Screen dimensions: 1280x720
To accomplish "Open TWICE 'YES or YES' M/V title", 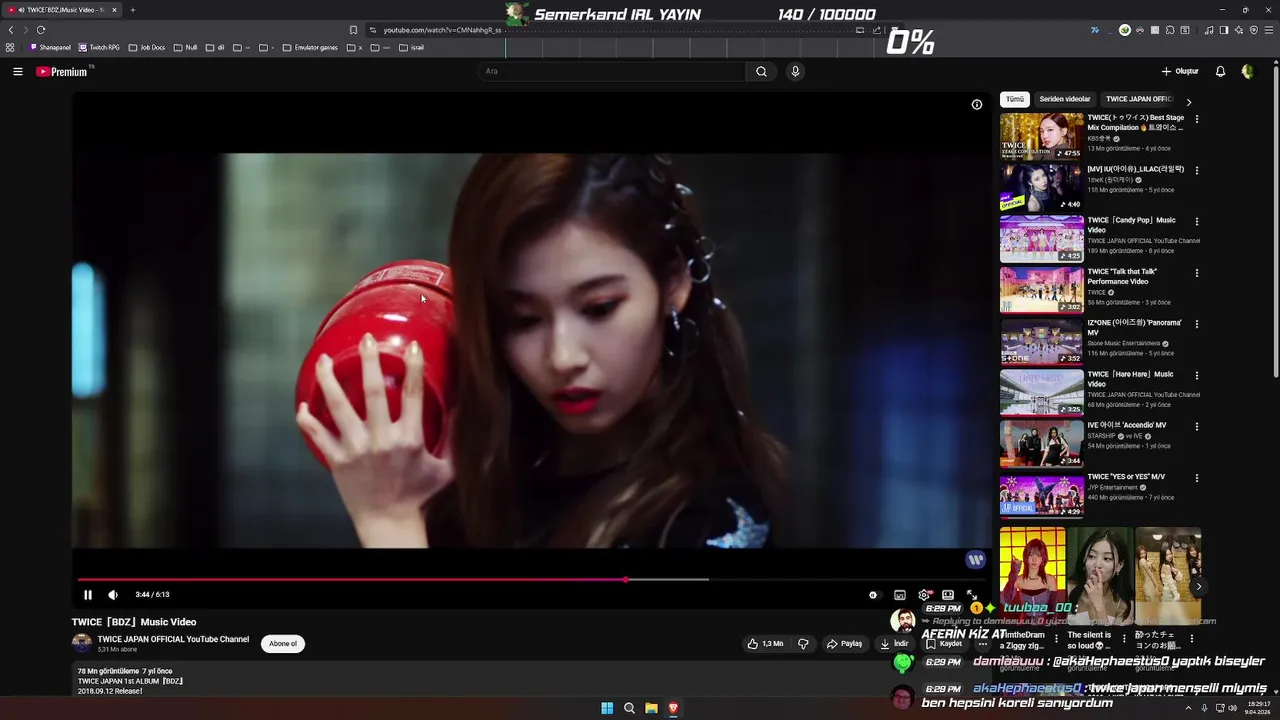I will click(x=1126, y=476).
